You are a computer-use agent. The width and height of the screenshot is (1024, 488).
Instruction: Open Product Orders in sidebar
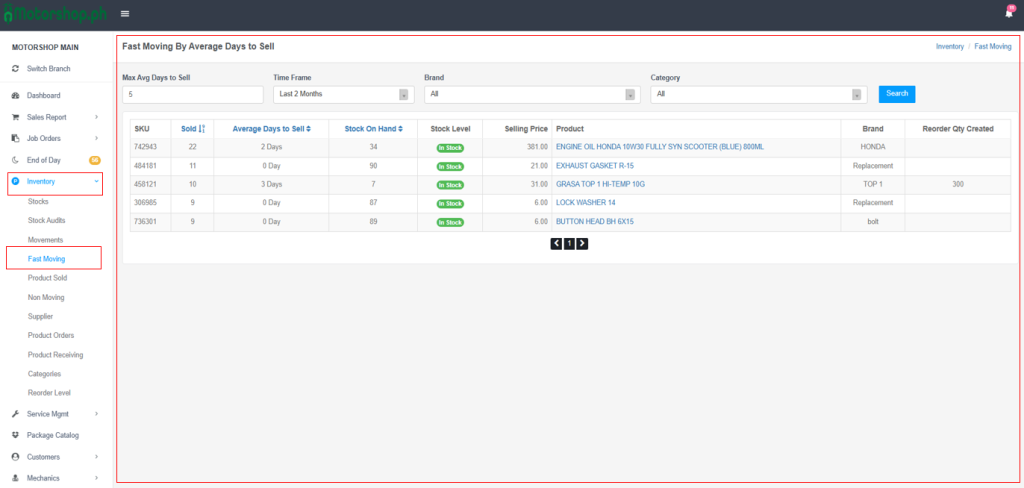pos(51,335)
